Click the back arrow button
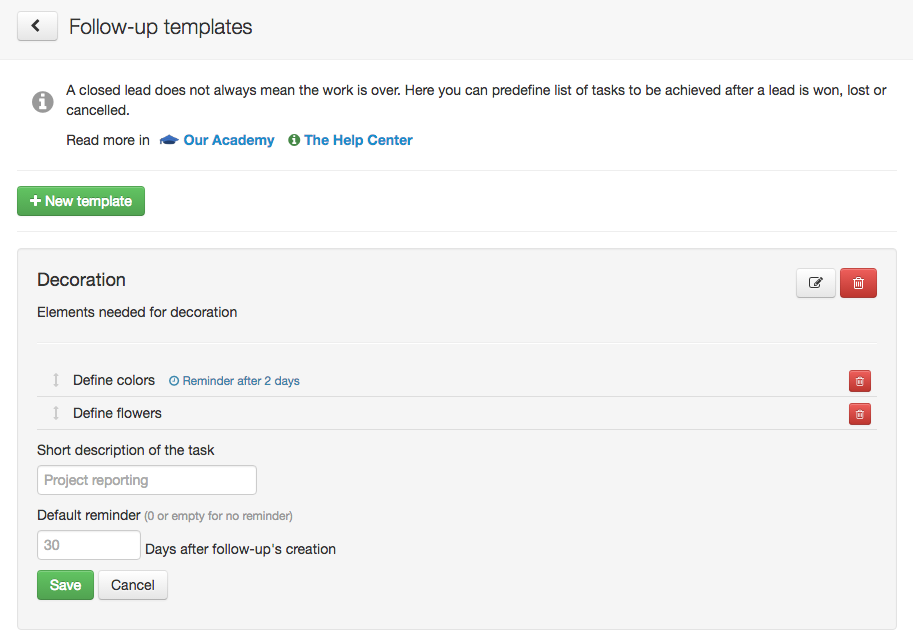This screenshot has width=913, height=633. pyautogui.click(x=37, y=26)
